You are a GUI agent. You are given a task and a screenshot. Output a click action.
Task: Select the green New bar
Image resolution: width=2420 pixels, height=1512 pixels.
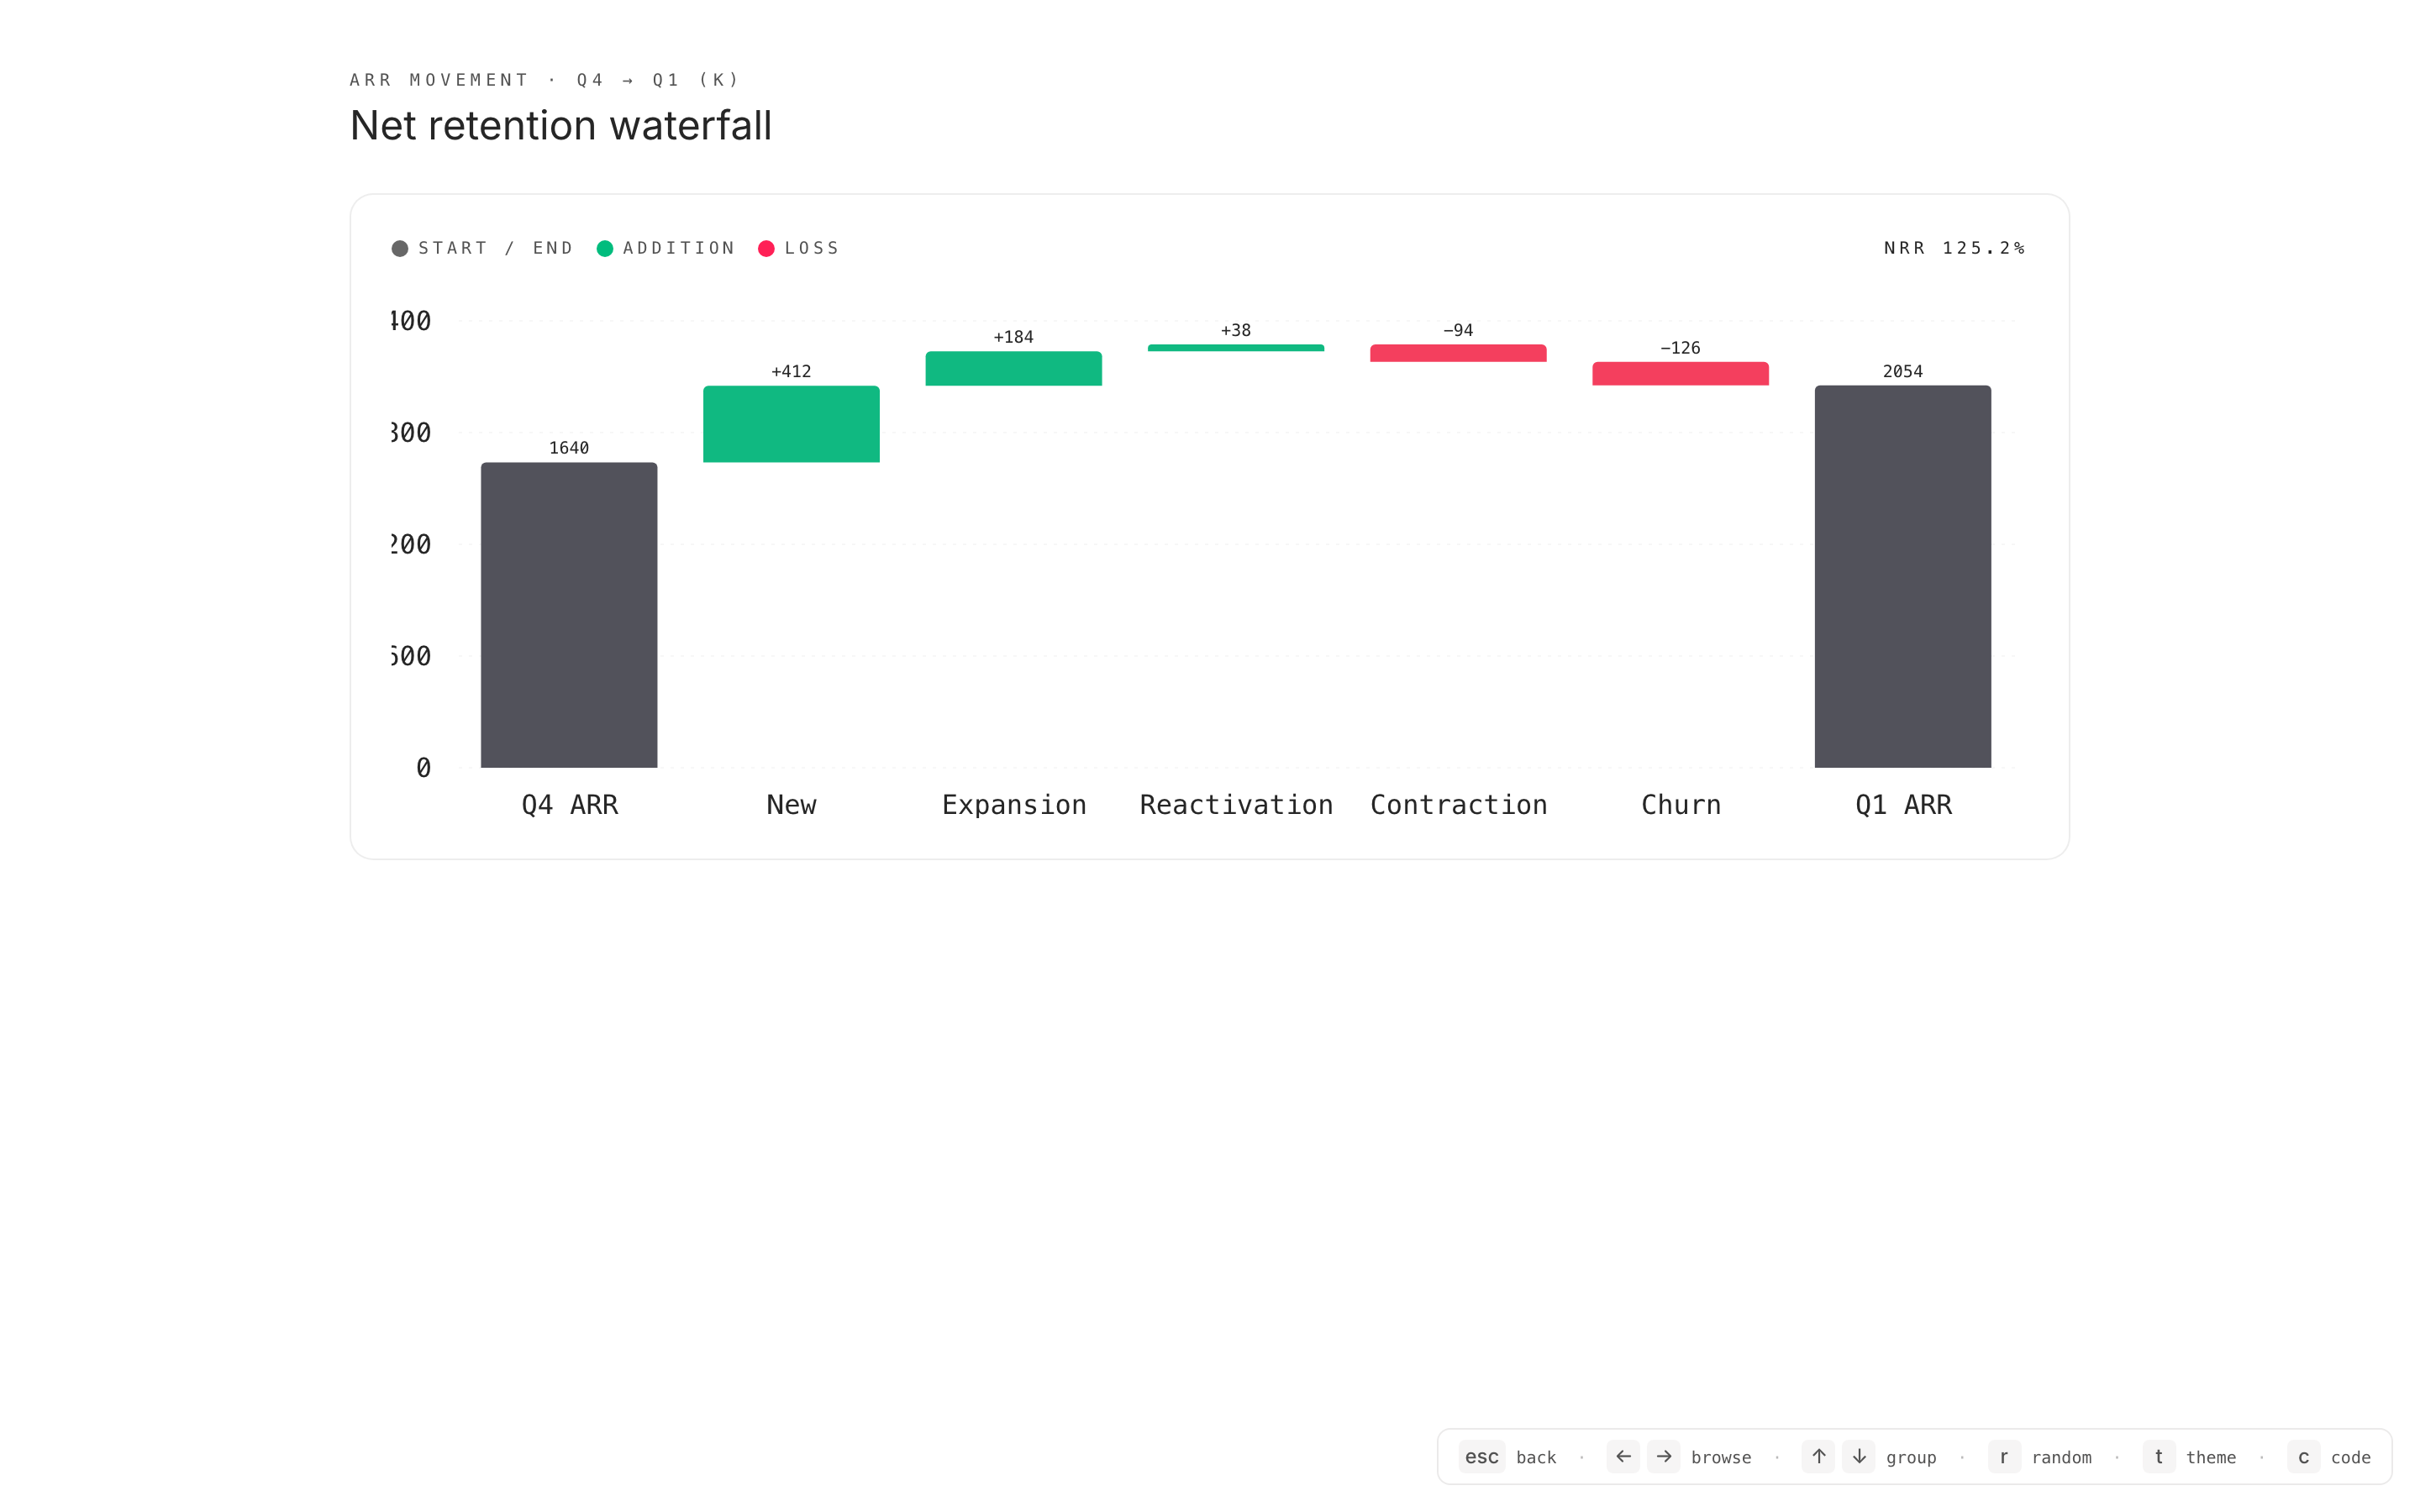pyautogui.click(x=791, y=424)
